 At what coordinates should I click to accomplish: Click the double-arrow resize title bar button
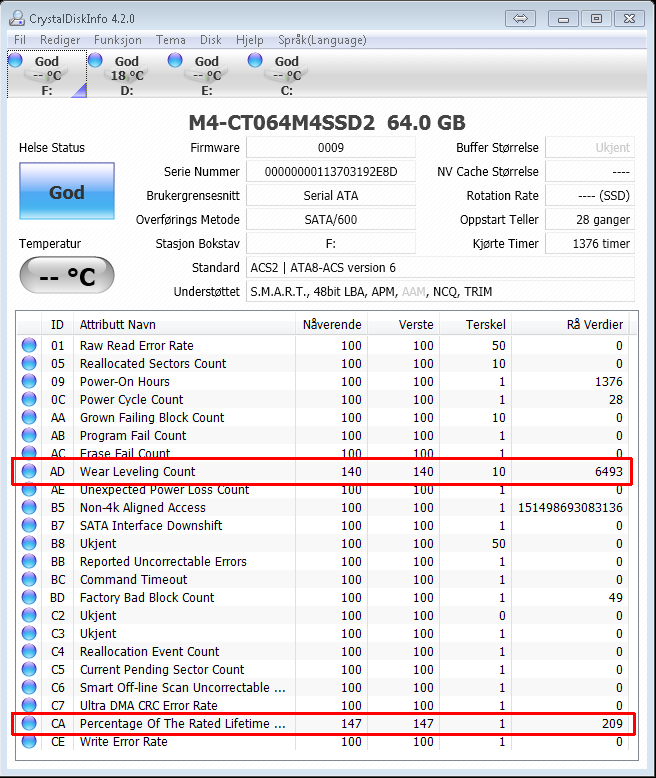tap(521, 19)
